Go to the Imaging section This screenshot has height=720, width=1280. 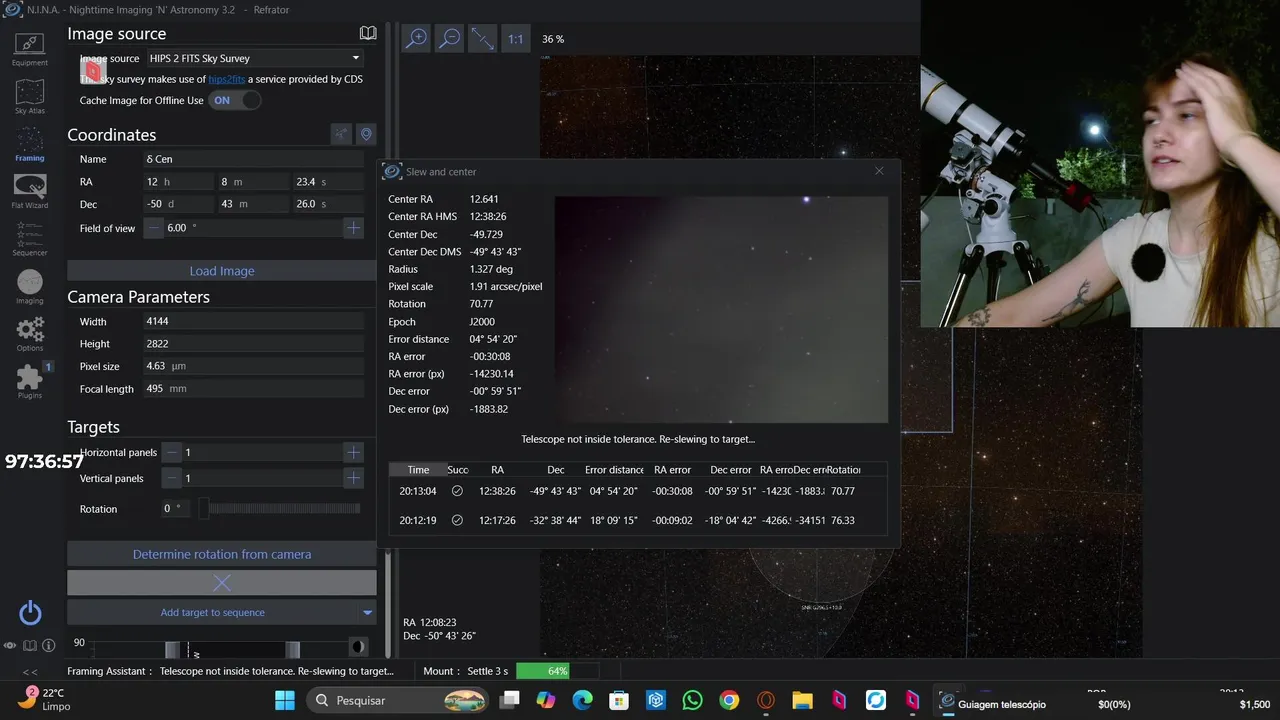coord(30,288)
